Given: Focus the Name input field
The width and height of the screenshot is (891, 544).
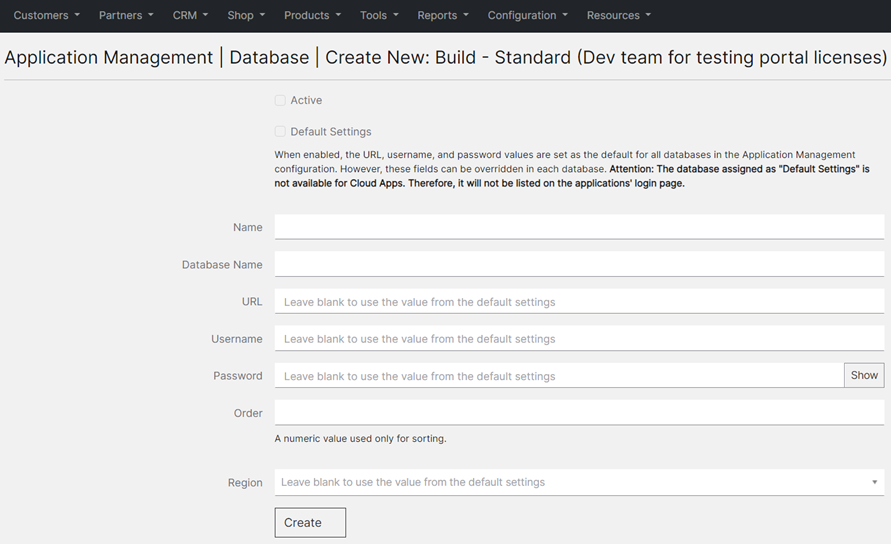Looking at the screenshot, I should point(579,227).
